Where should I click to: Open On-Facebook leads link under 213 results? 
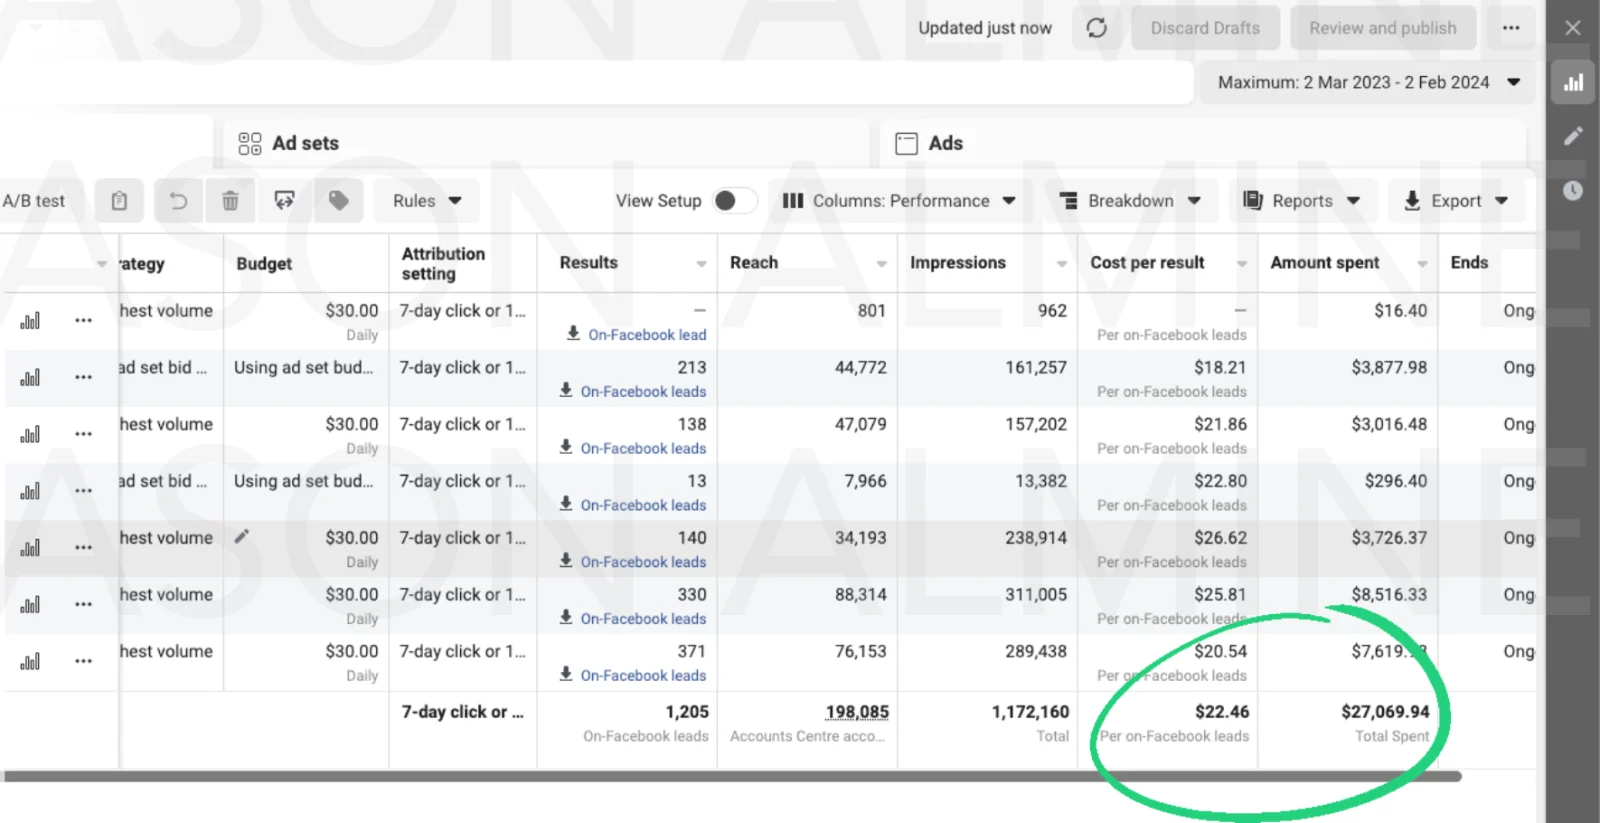(x=643, y=392)
